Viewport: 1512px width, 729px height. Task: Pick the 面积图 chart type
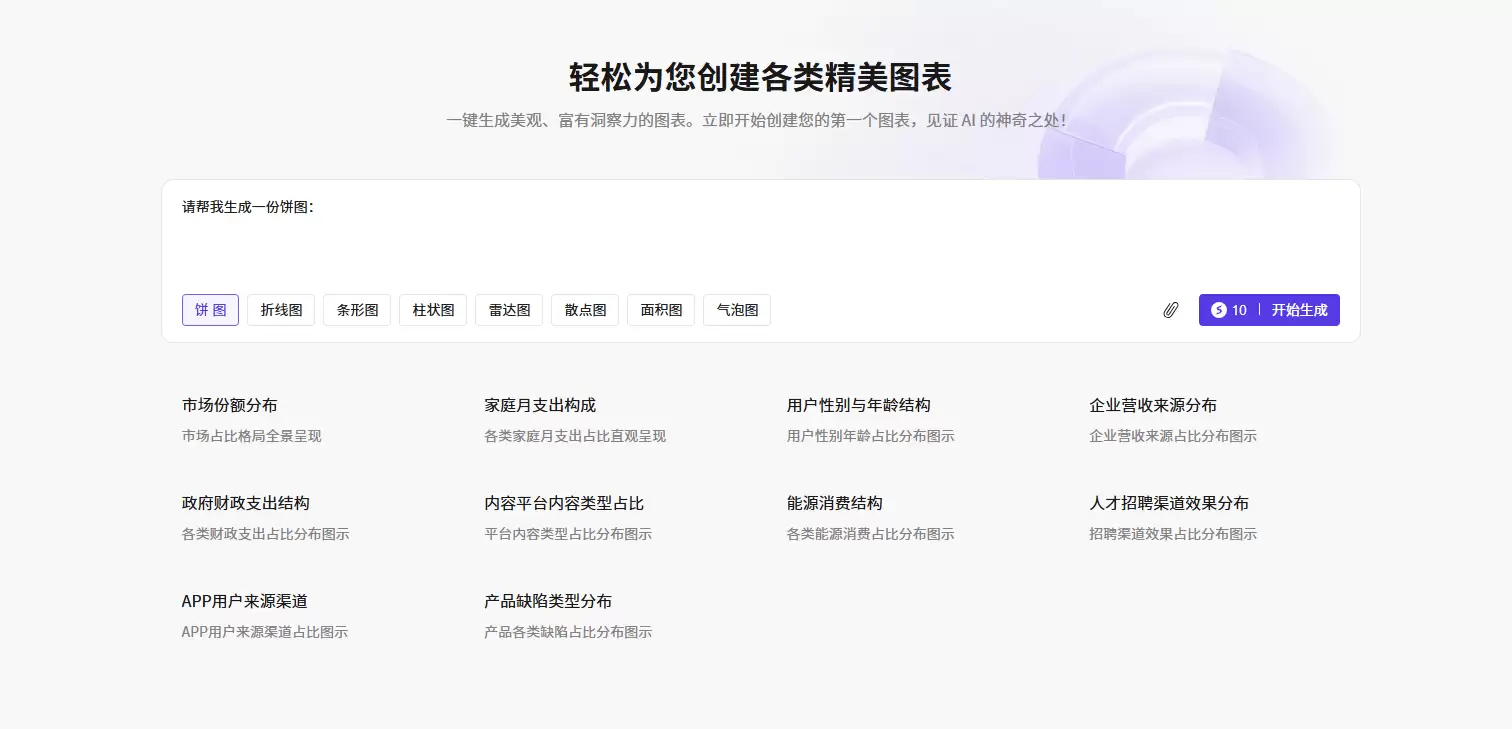(x=661, y=310)
